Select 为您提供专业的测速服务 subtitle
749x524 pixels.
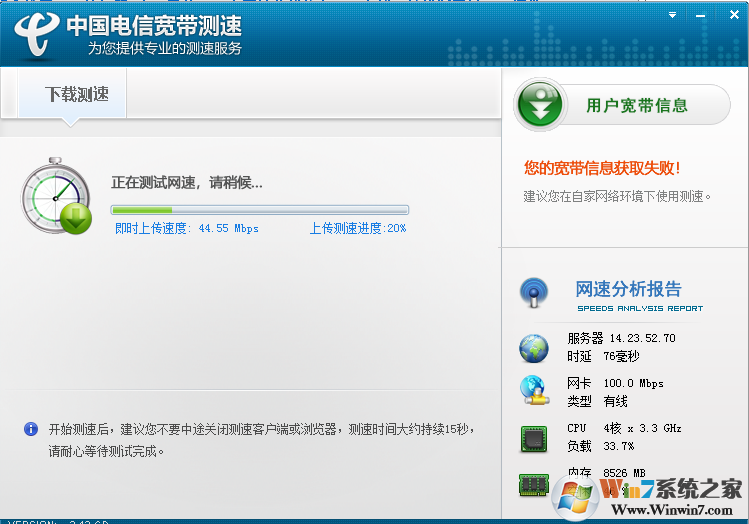pyautogui.click(x=165, y=48)
